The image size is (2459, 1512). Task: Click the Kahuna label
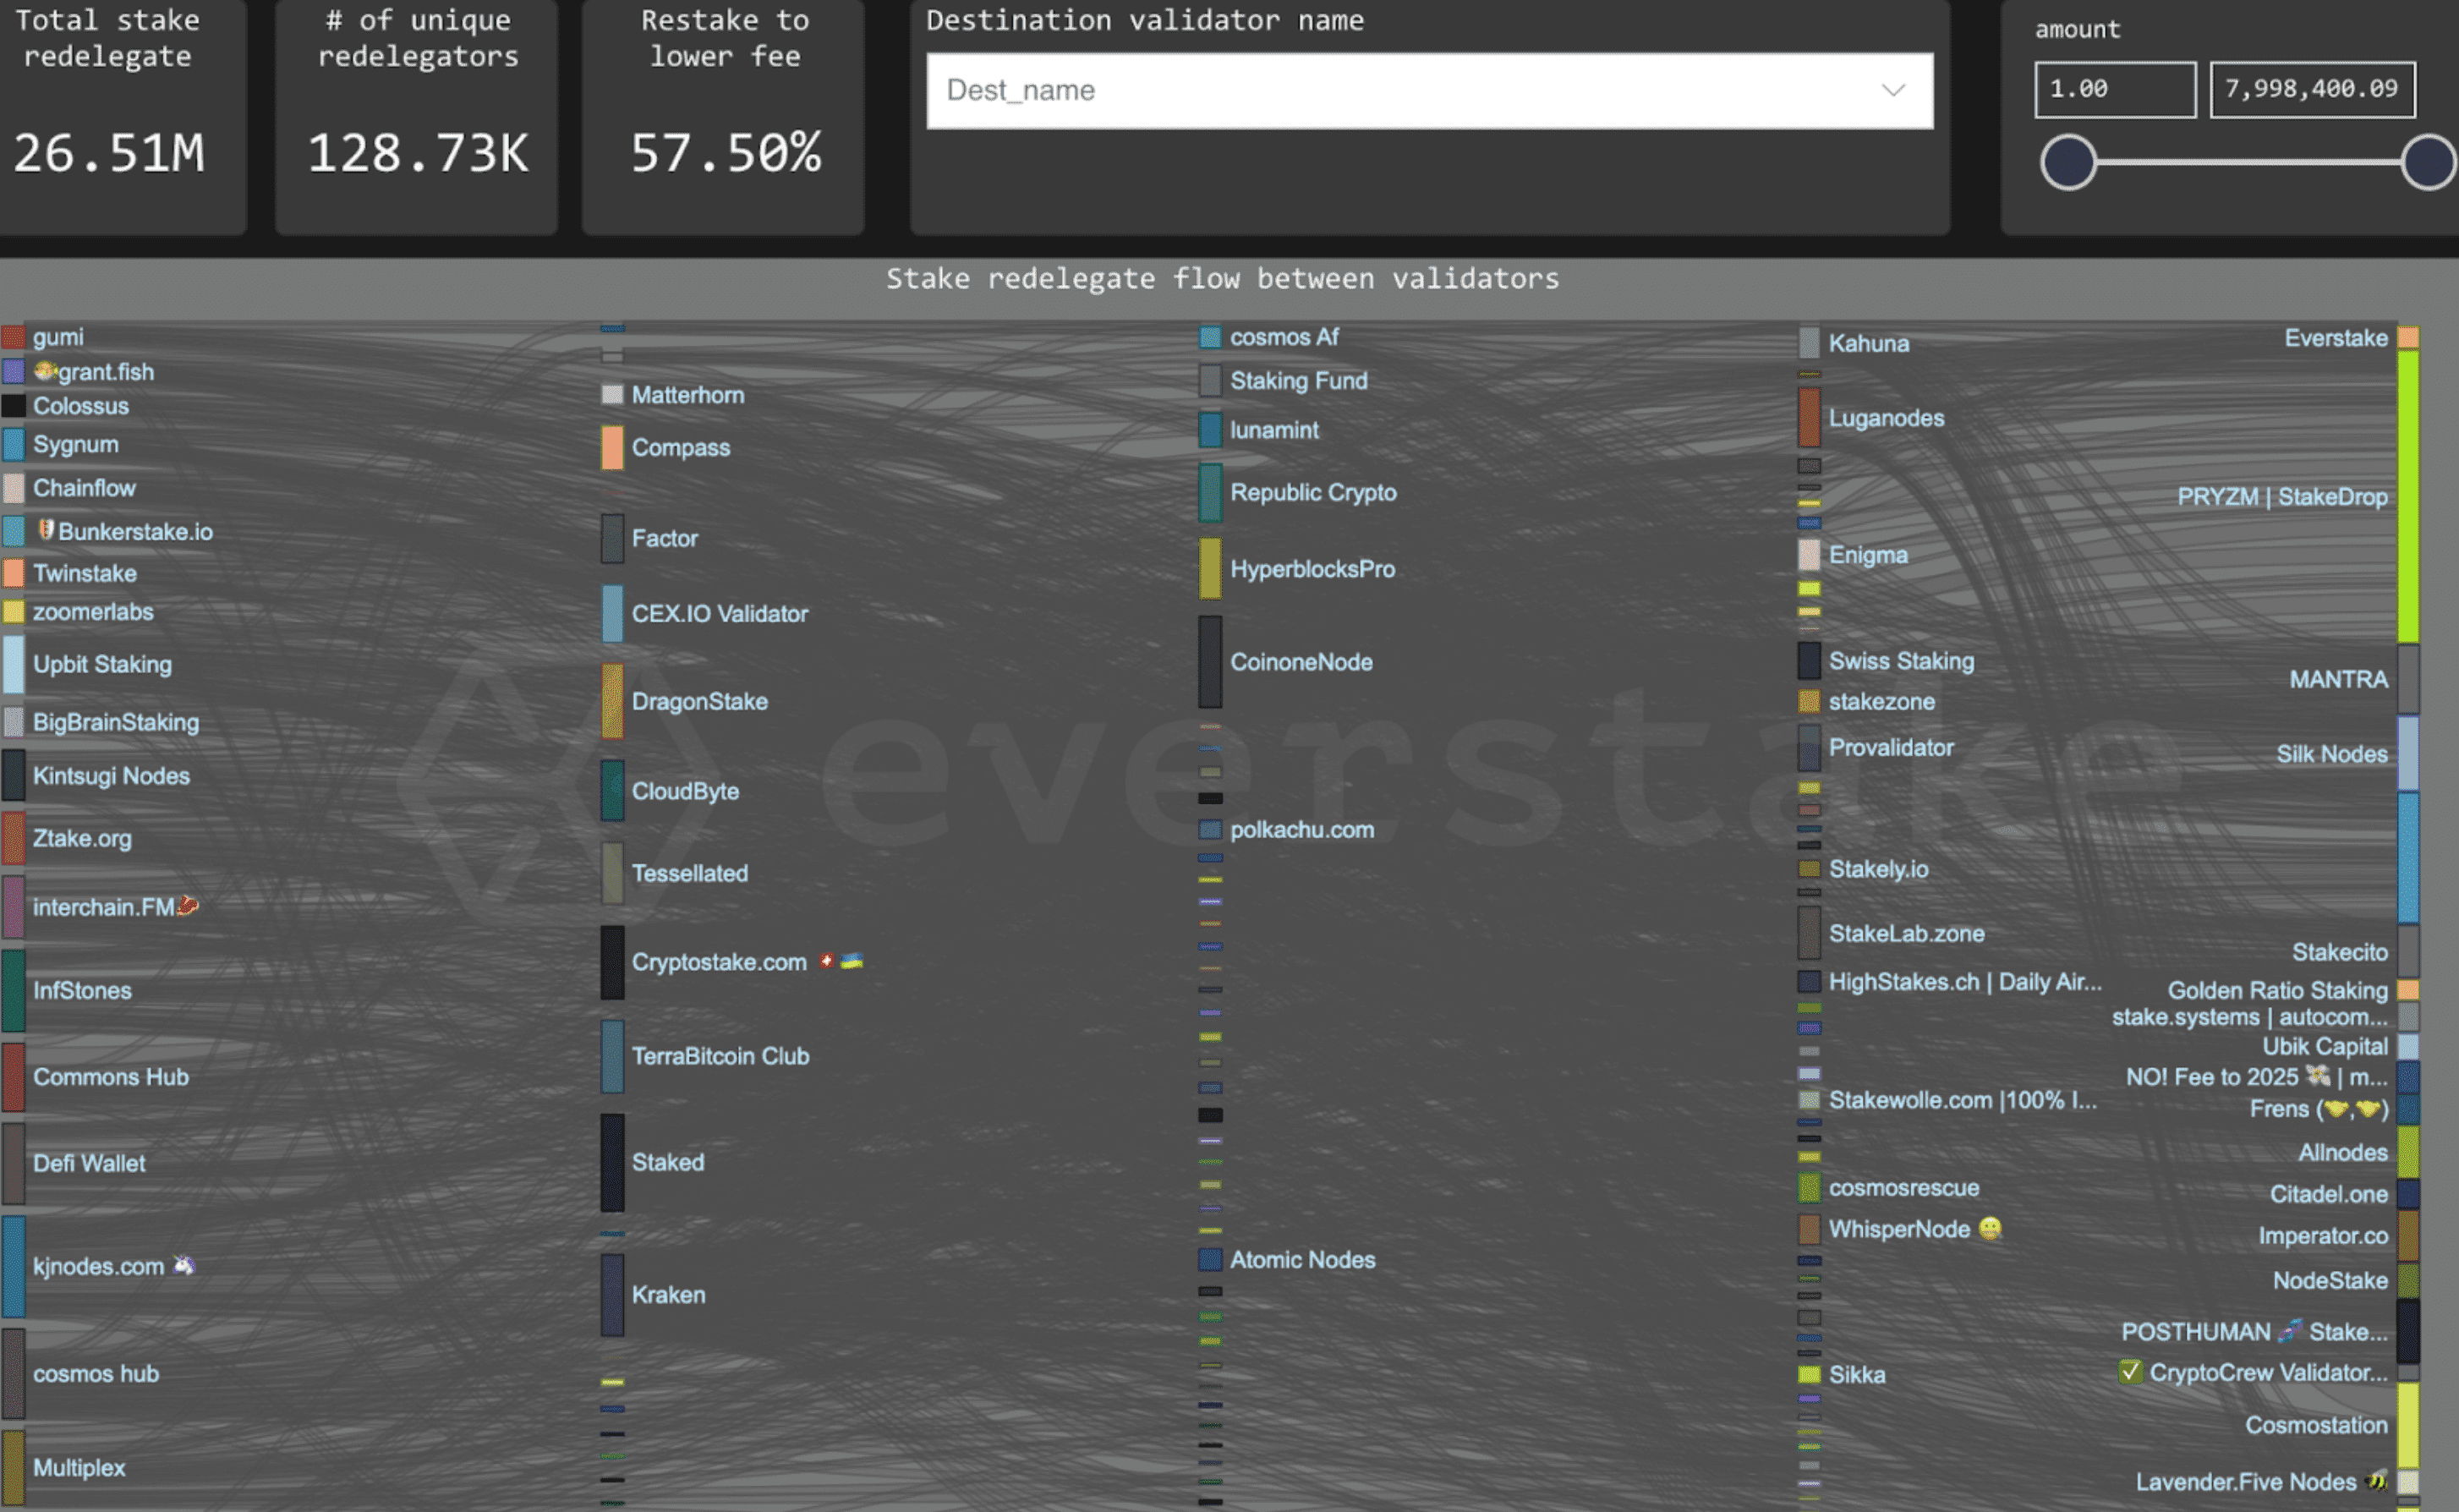1869,343
